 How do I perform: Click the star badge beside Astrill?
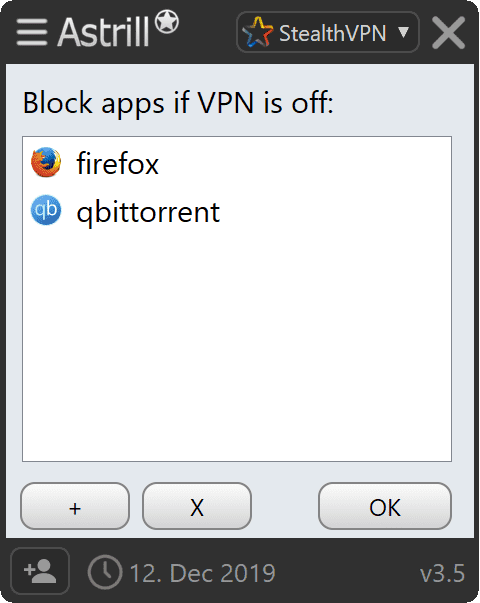167,22
